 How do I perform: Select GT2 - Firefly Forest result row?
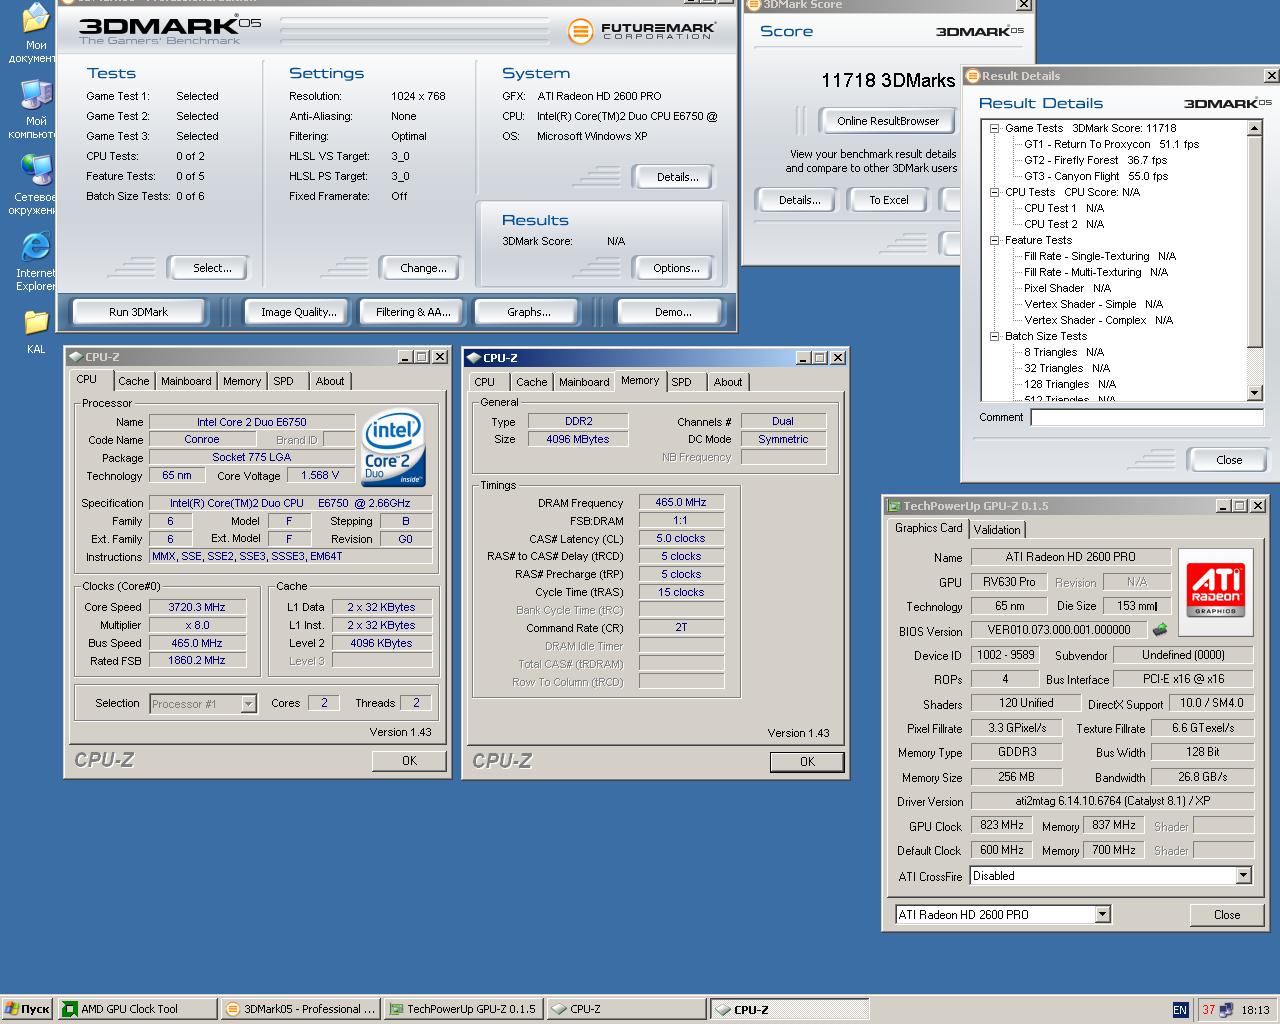1095,160
